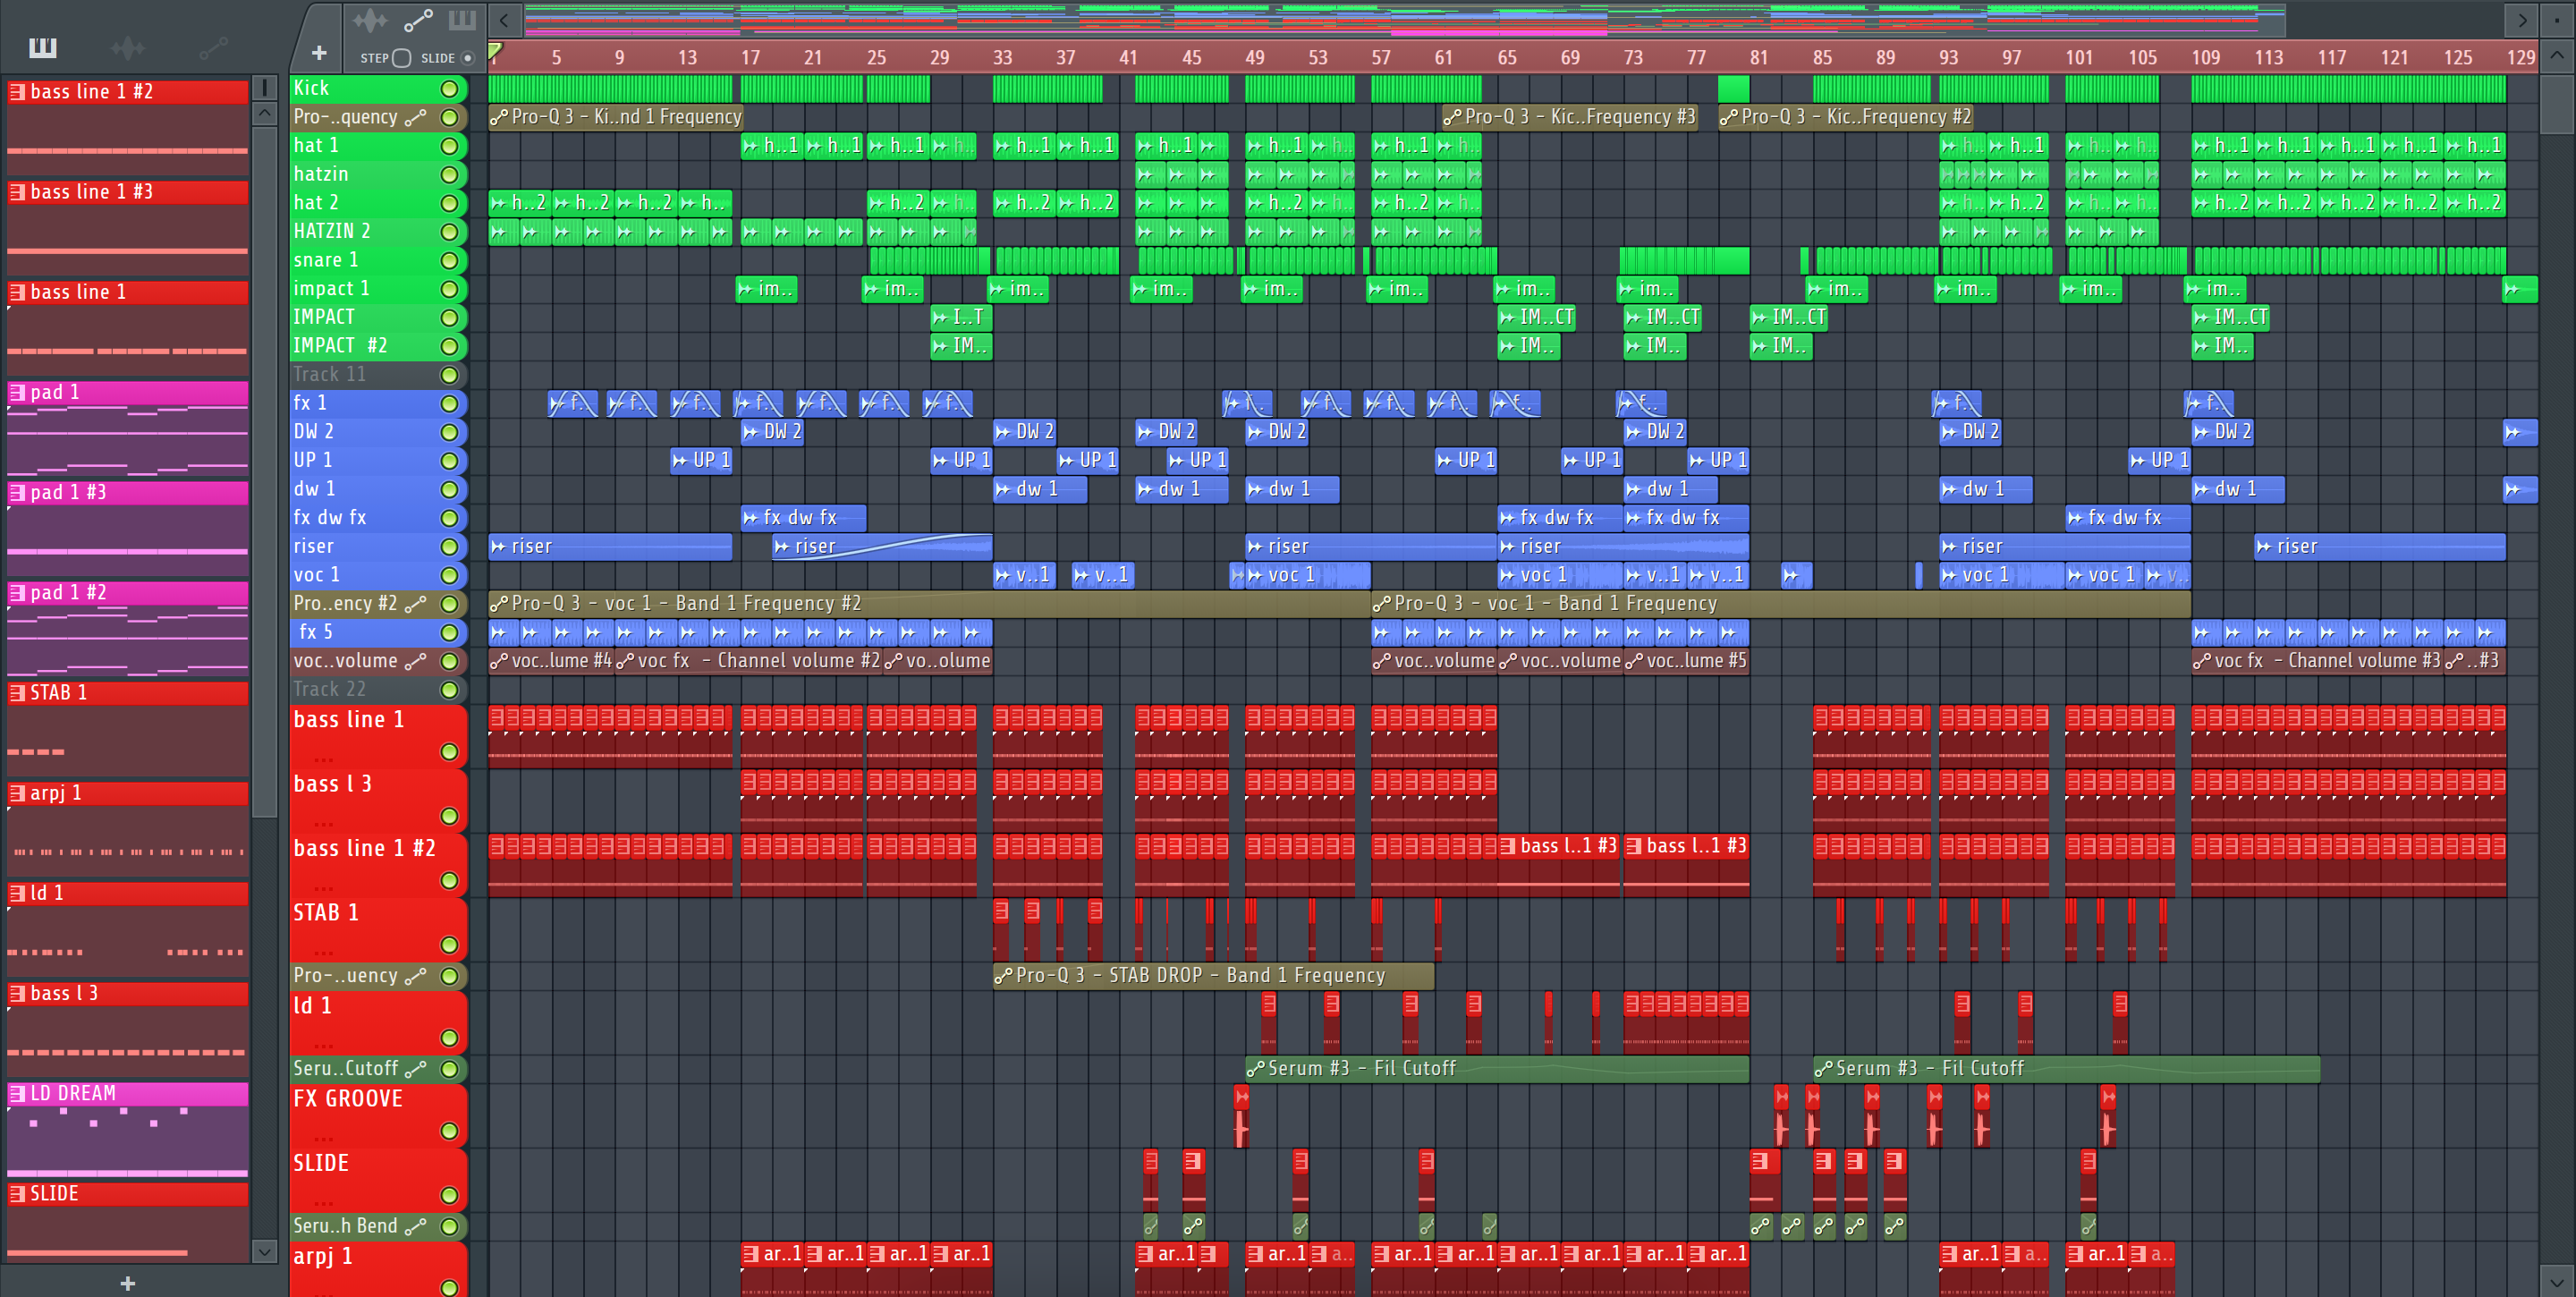The height and width of the screenshot is (1297, 2576).
Task: Mute the Kick track
Action: (450, 89)
